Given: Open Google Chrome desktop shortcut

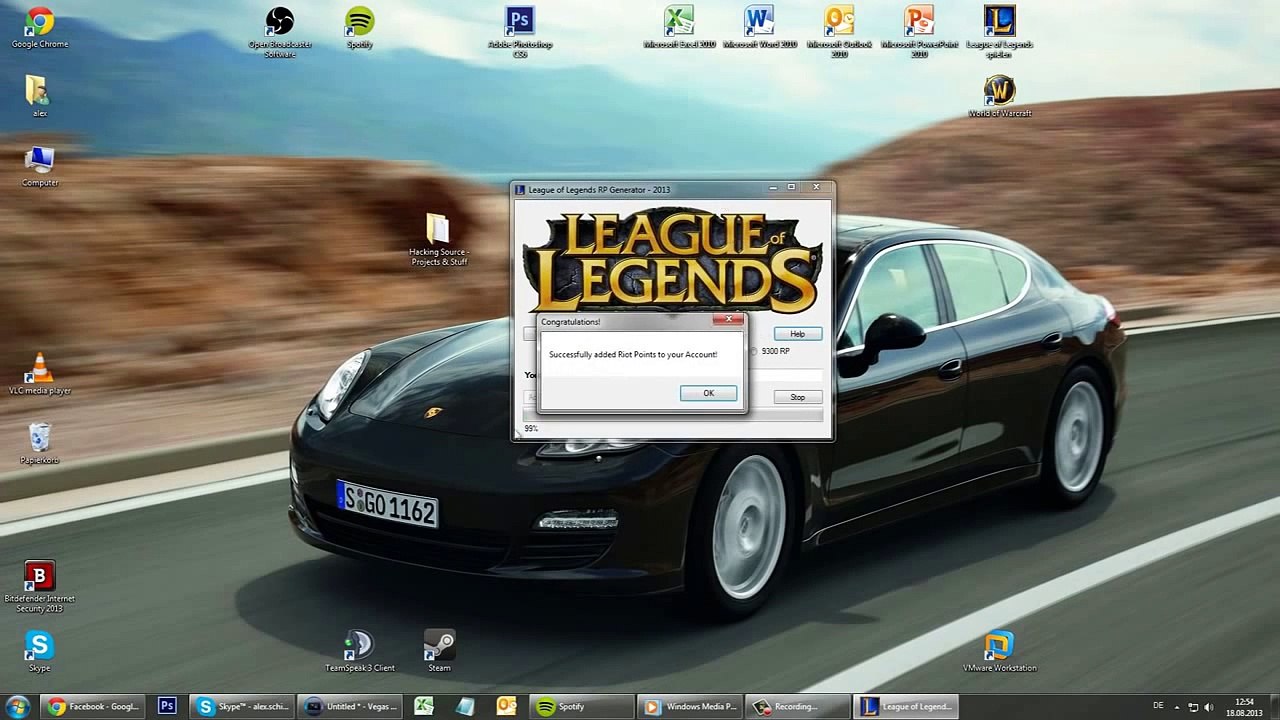Looking at the screenshot, I should coord(39,28).
